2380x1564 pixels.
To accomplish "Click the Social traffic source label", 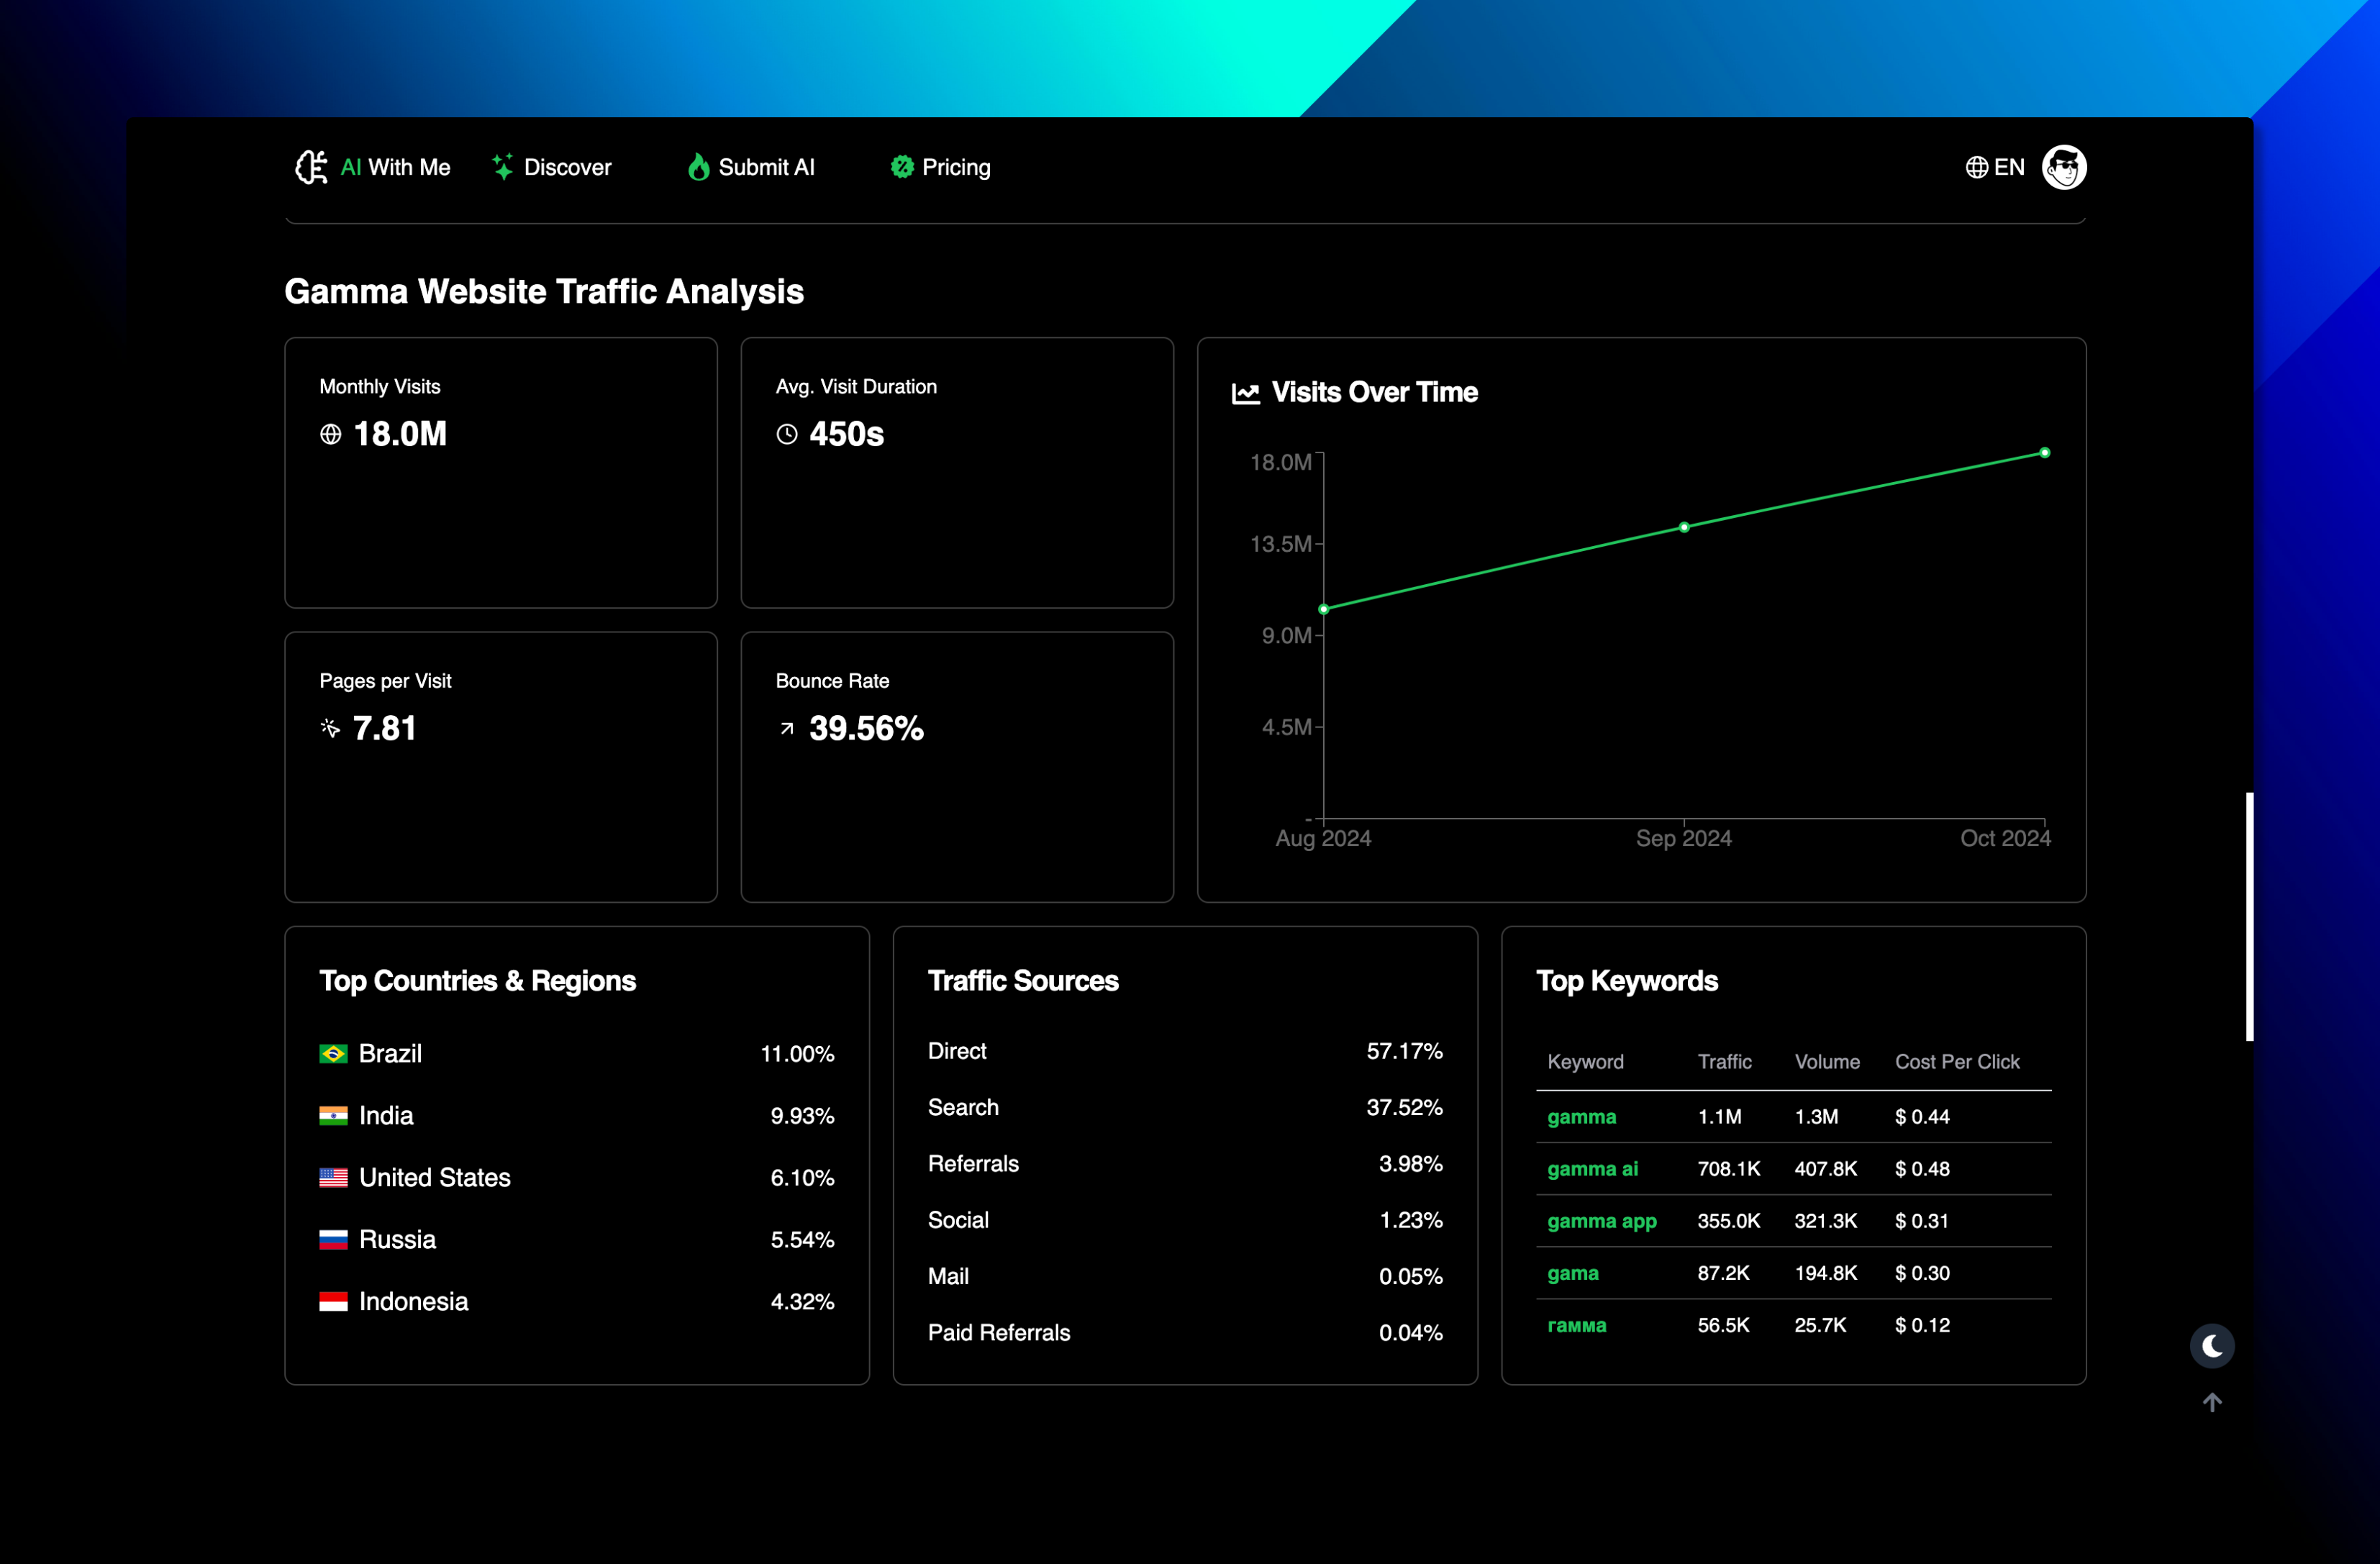I will (958, 1220).
